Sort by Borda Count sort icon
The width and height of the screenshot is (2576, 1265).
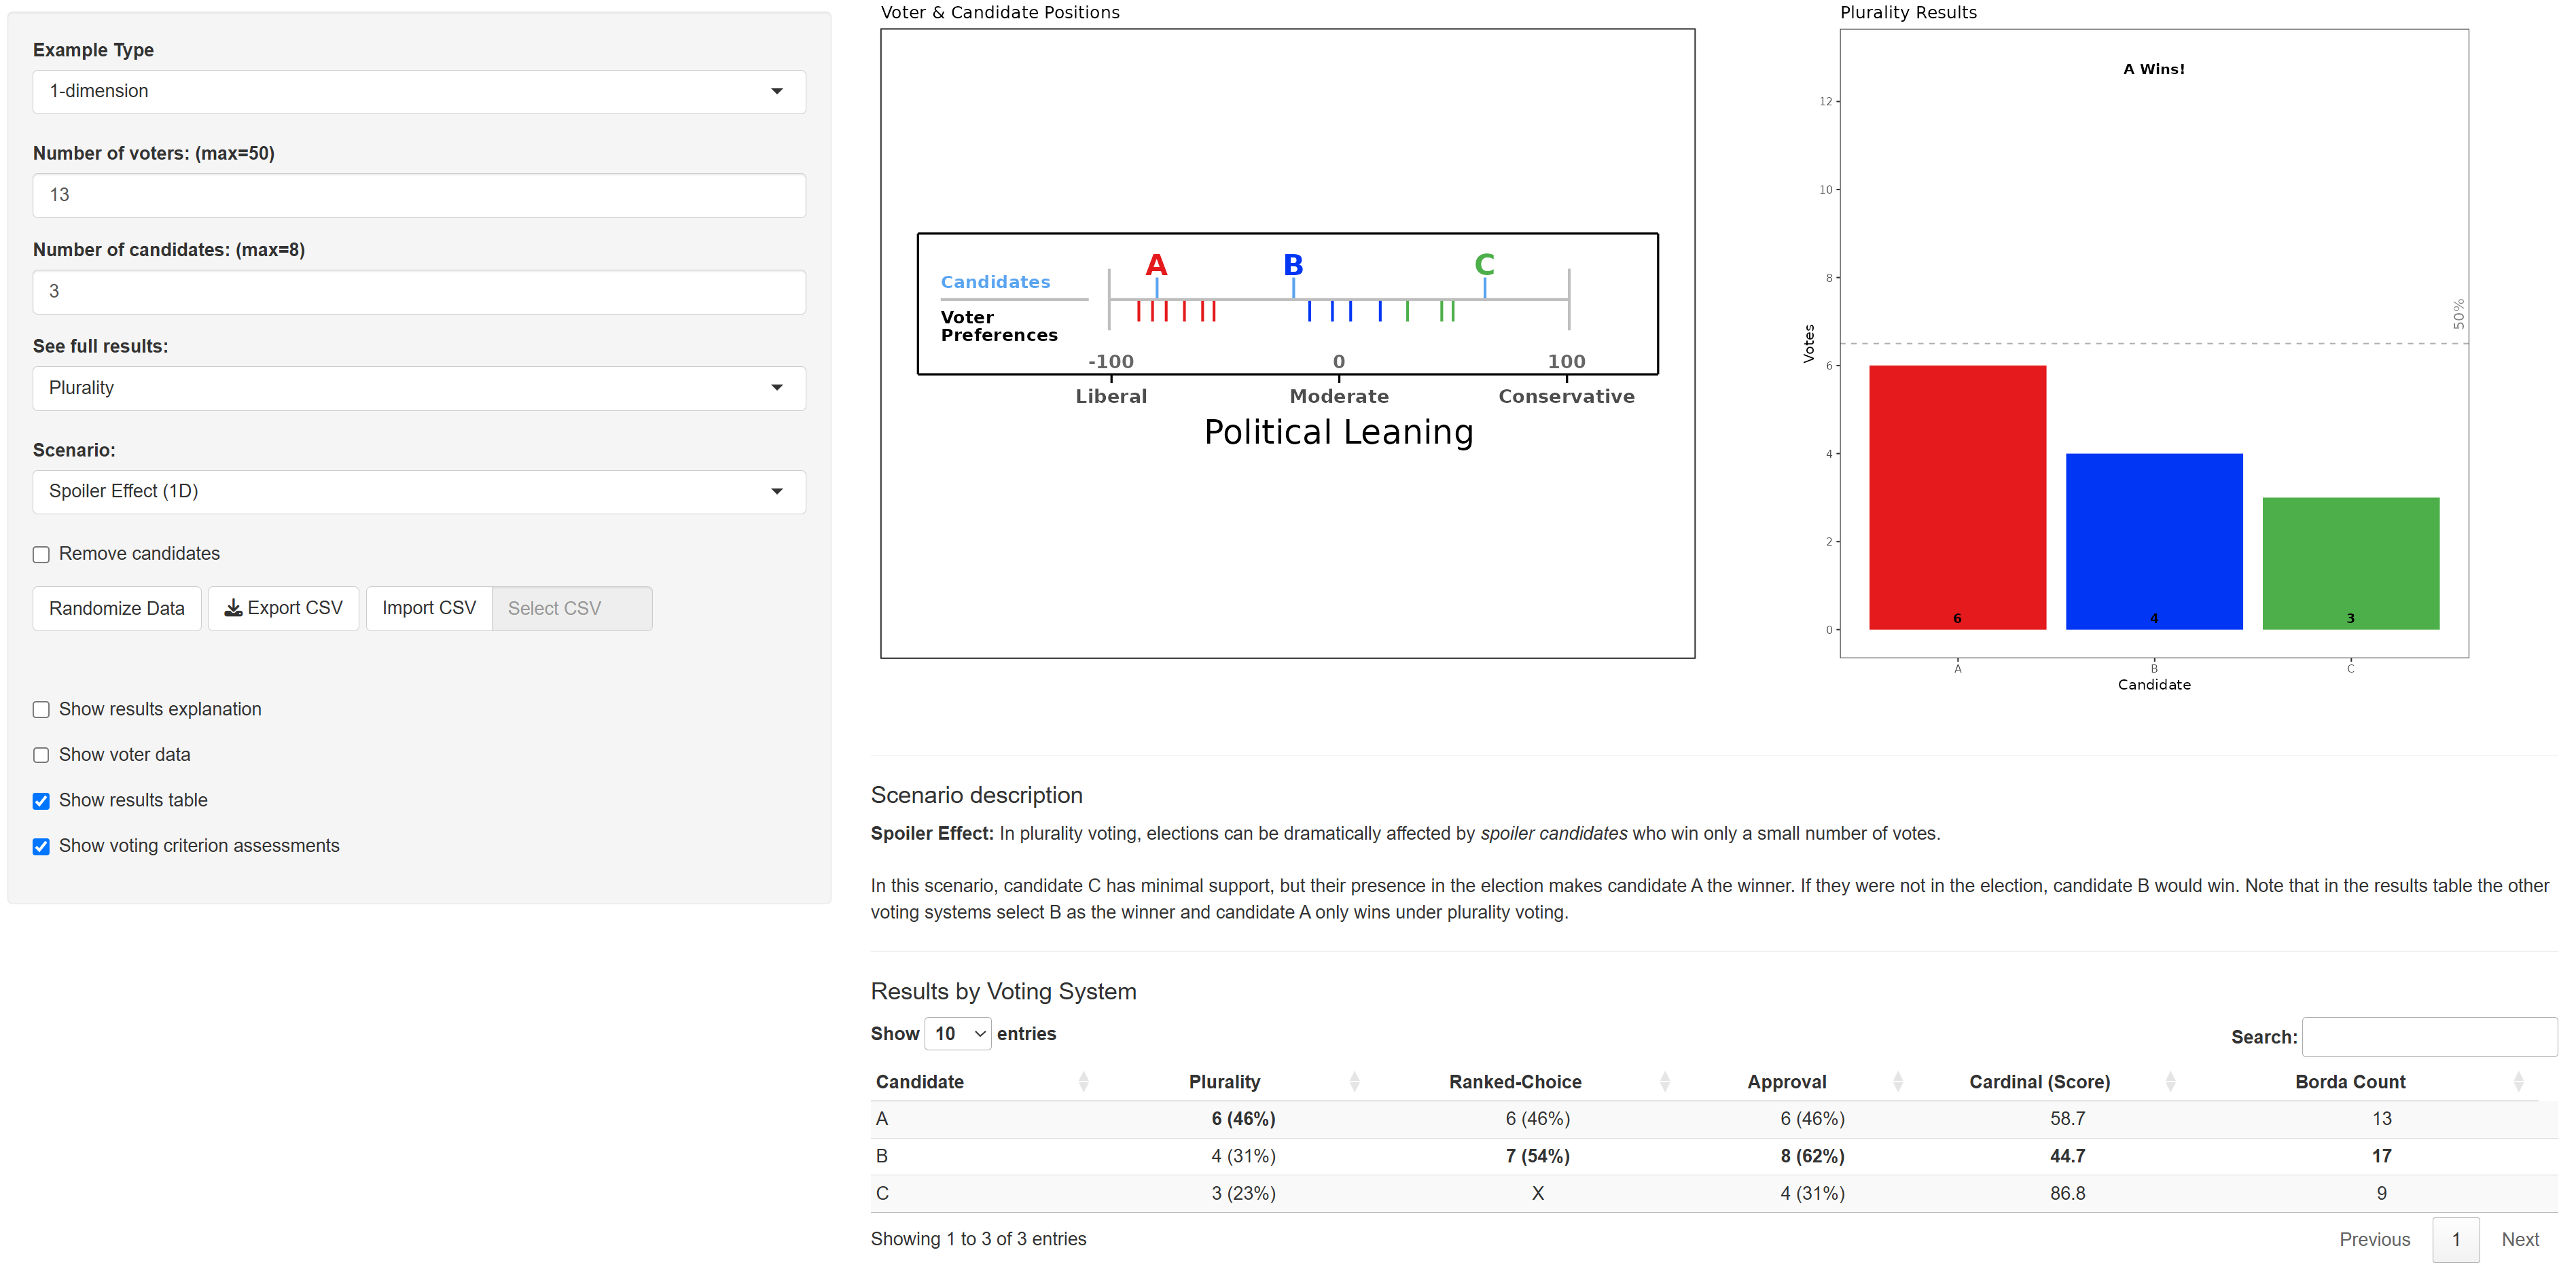point(2518,1081)
